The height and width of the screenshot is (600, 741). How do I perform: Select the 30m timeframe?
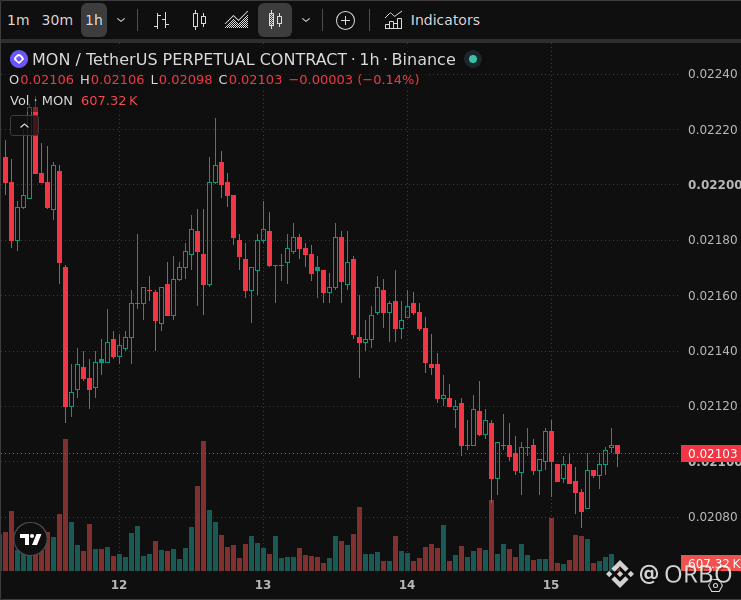tap(57, 20)
